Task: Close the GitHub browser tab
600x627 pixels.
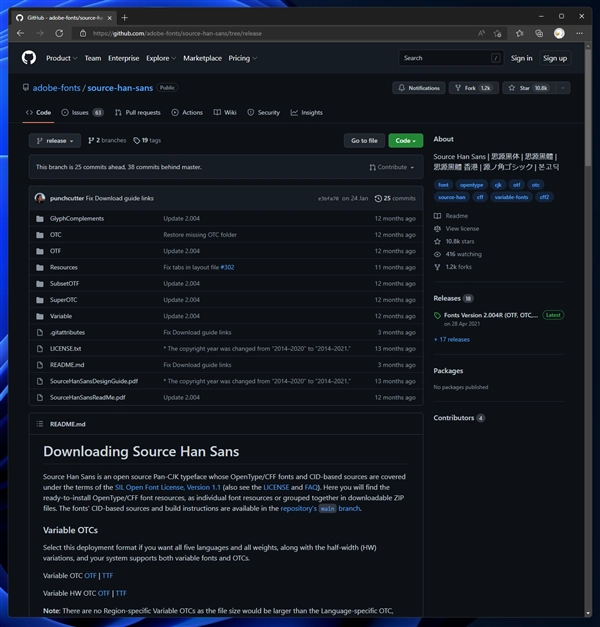Action: pos(110,18)
